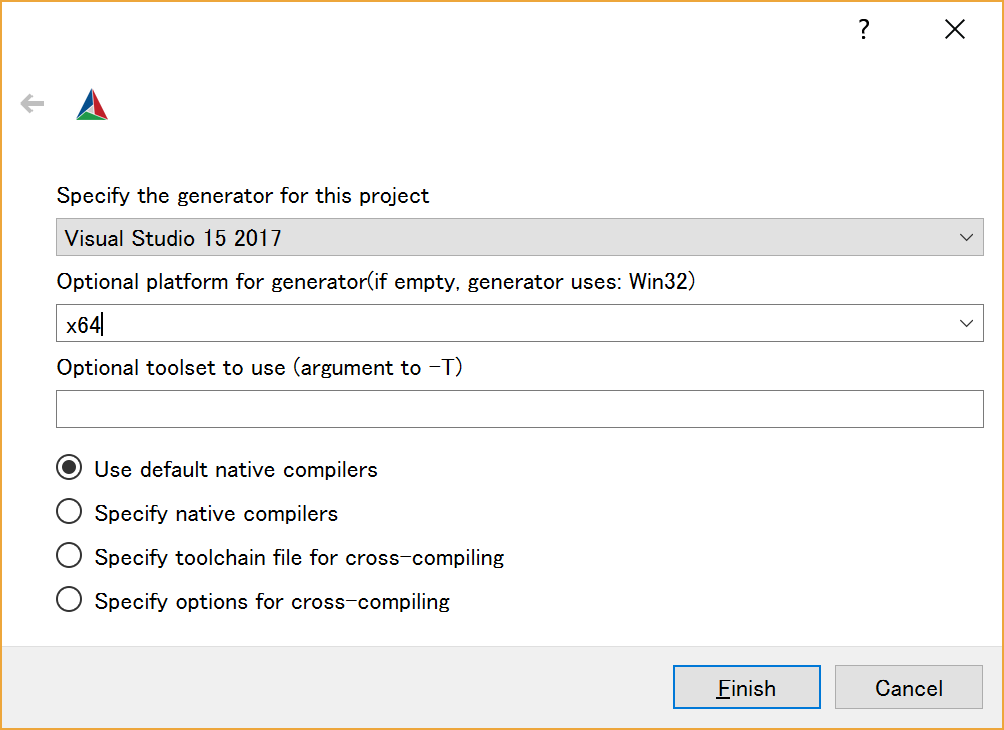Image resolution: width=1004 pixels, height=730 pixels.
Task: Go back using the left arrow
Action: [x=33, y=104]
